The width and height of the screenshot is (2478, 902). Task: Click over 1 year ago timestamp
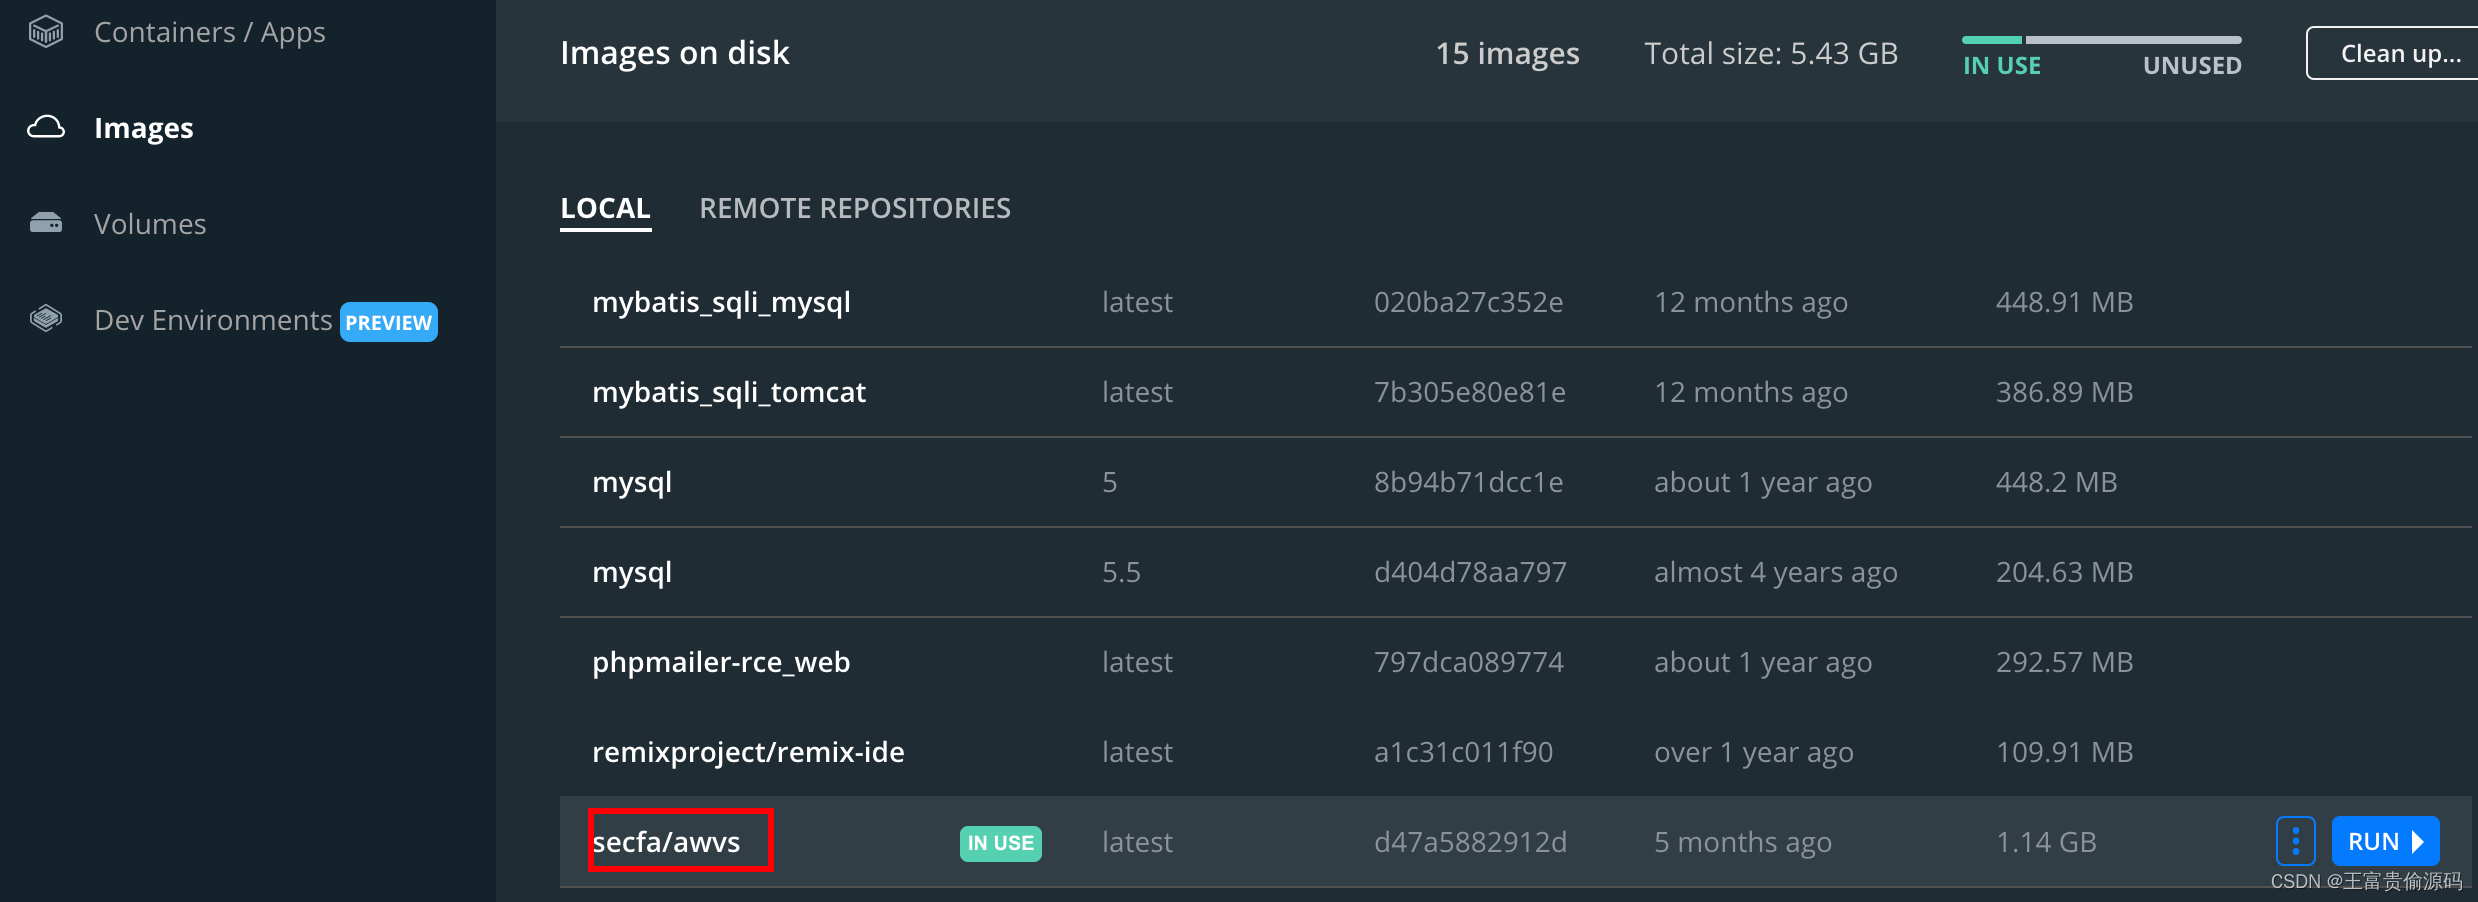click(1753, 753)
